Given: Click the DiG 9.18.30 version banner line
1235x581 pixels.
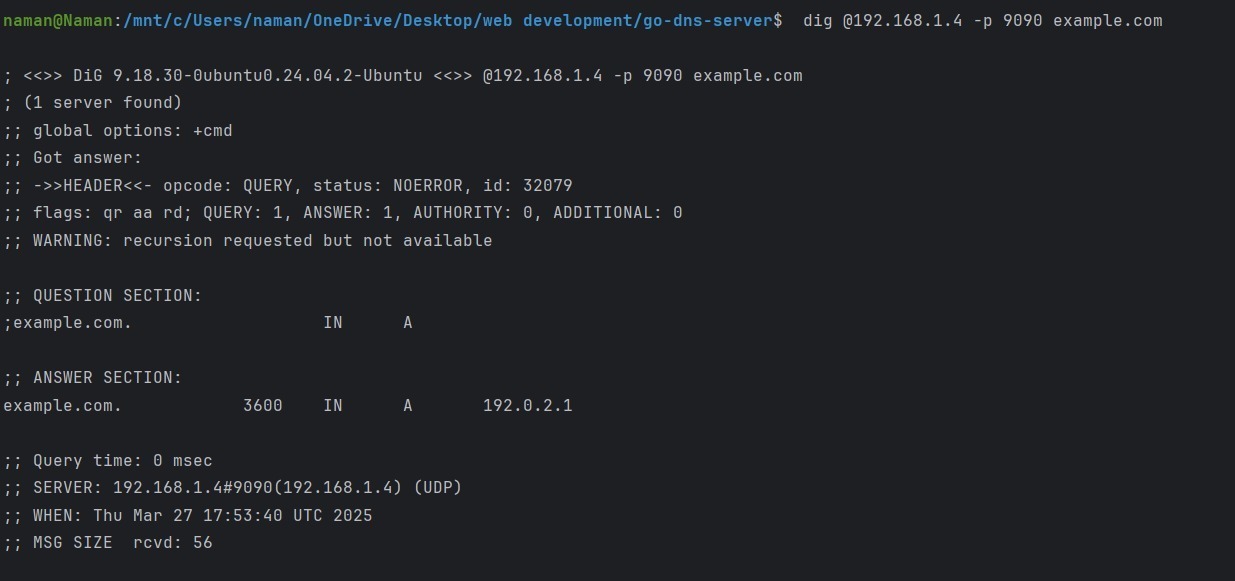Looking at the screenshot, I should click(402, 76).
